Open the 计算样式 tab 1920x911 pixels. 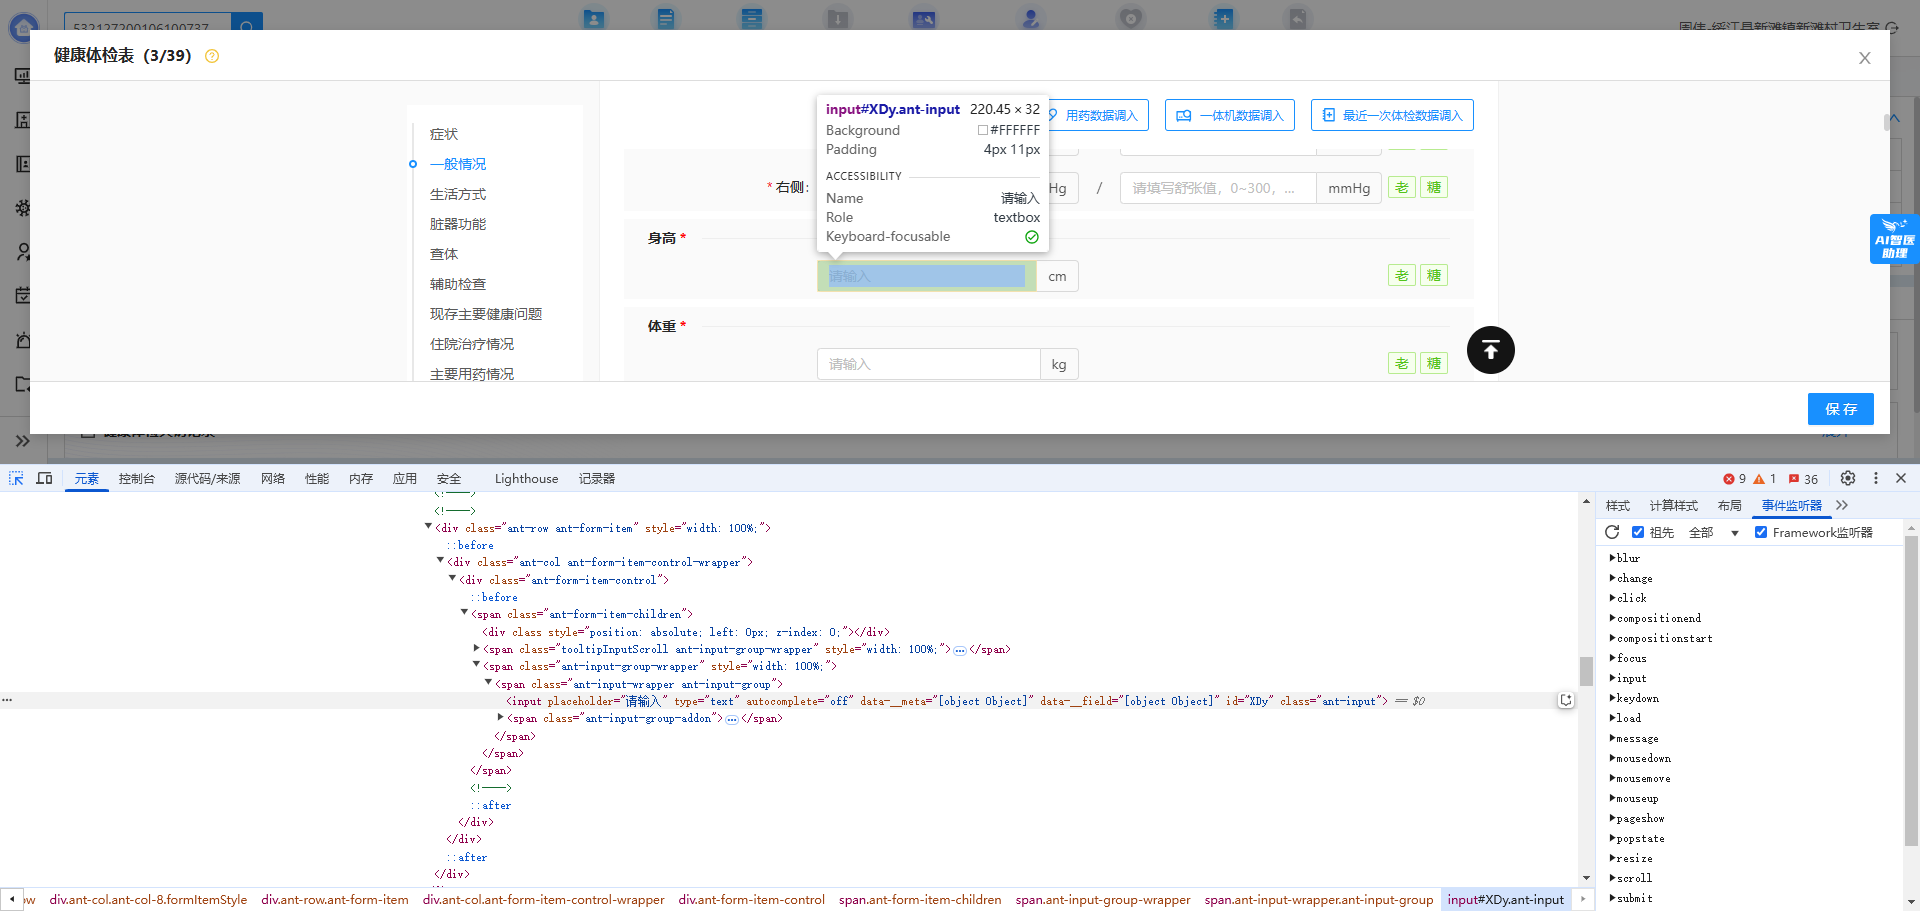pyautogui.click(x=1673, y=506)
